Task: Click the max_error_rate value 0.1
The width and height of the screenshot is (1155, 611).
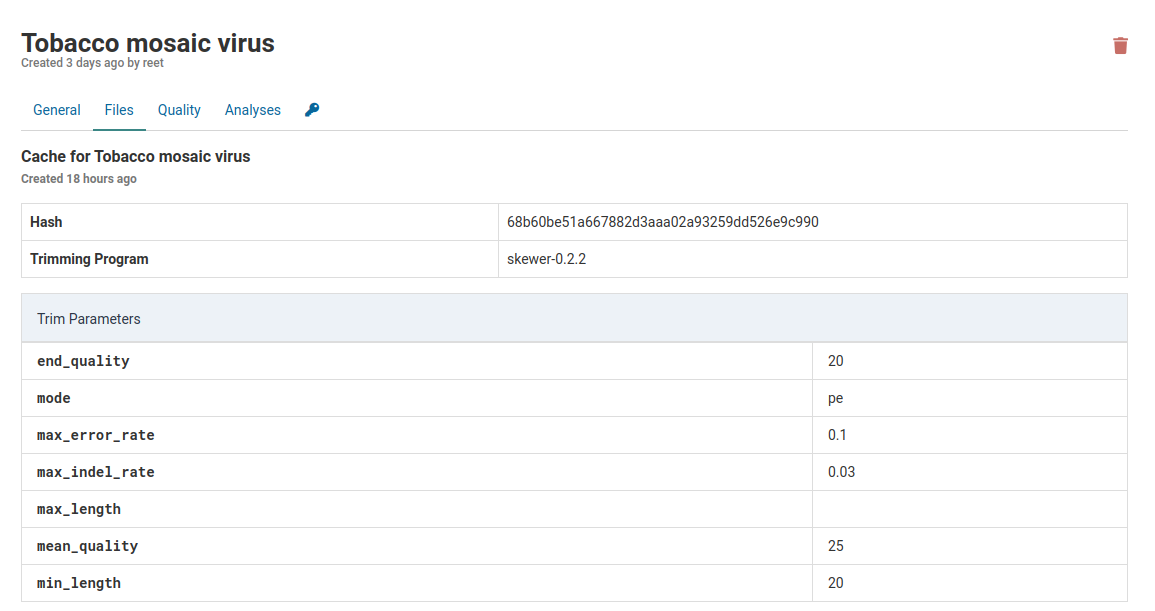Action: 837,435
